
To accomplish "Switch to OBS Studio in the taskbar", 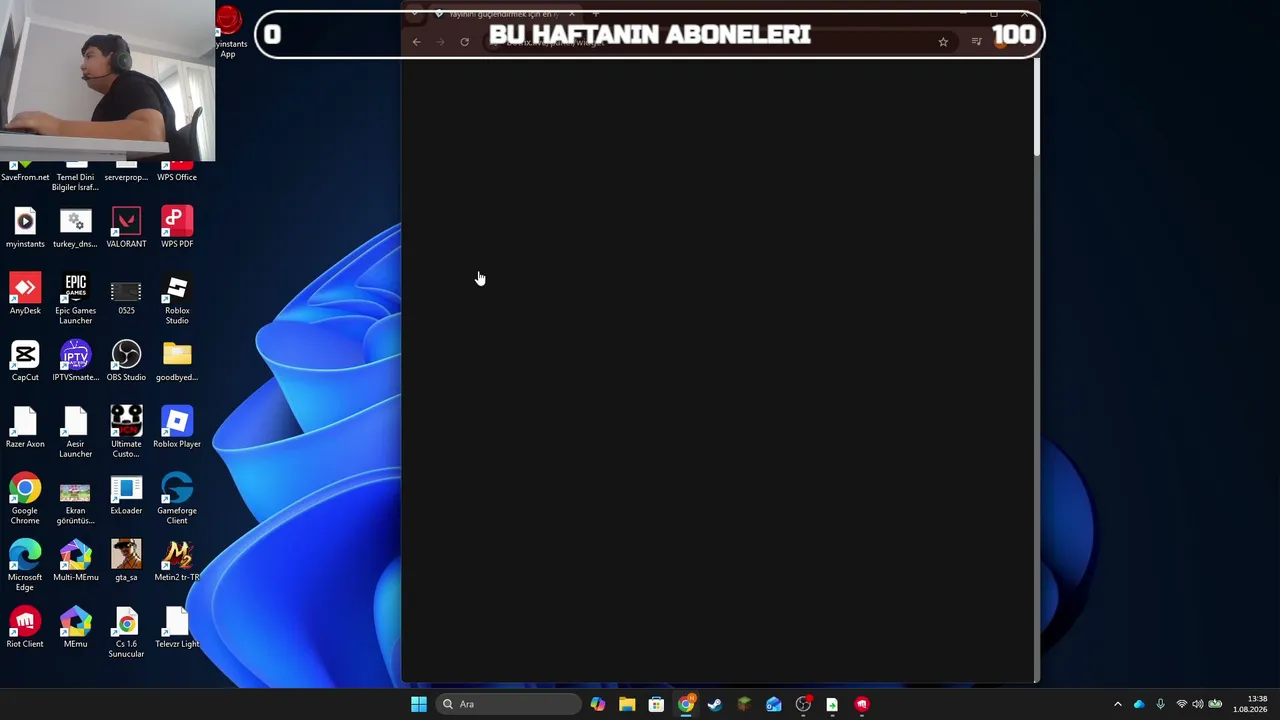I will (803, 704).
